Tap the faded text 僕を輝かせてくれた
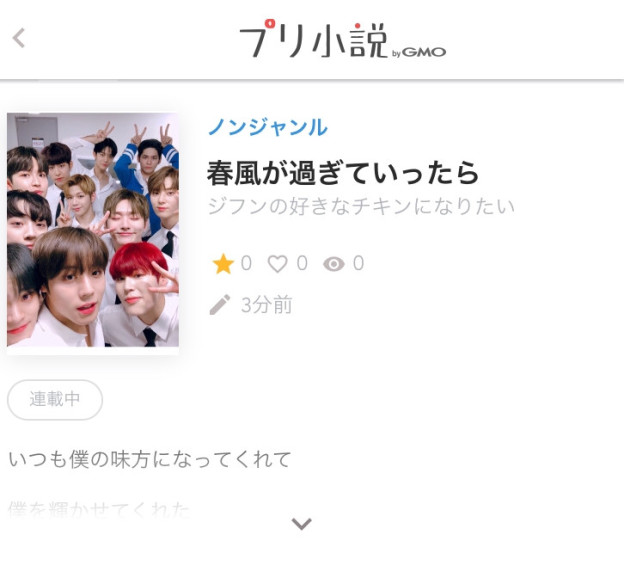 (99, 510)
